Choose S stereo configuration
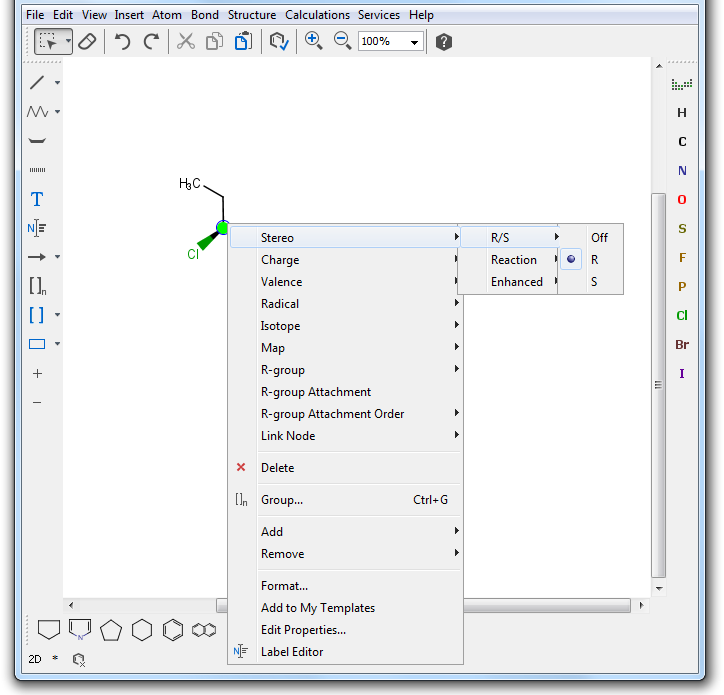 click(594, 282)
